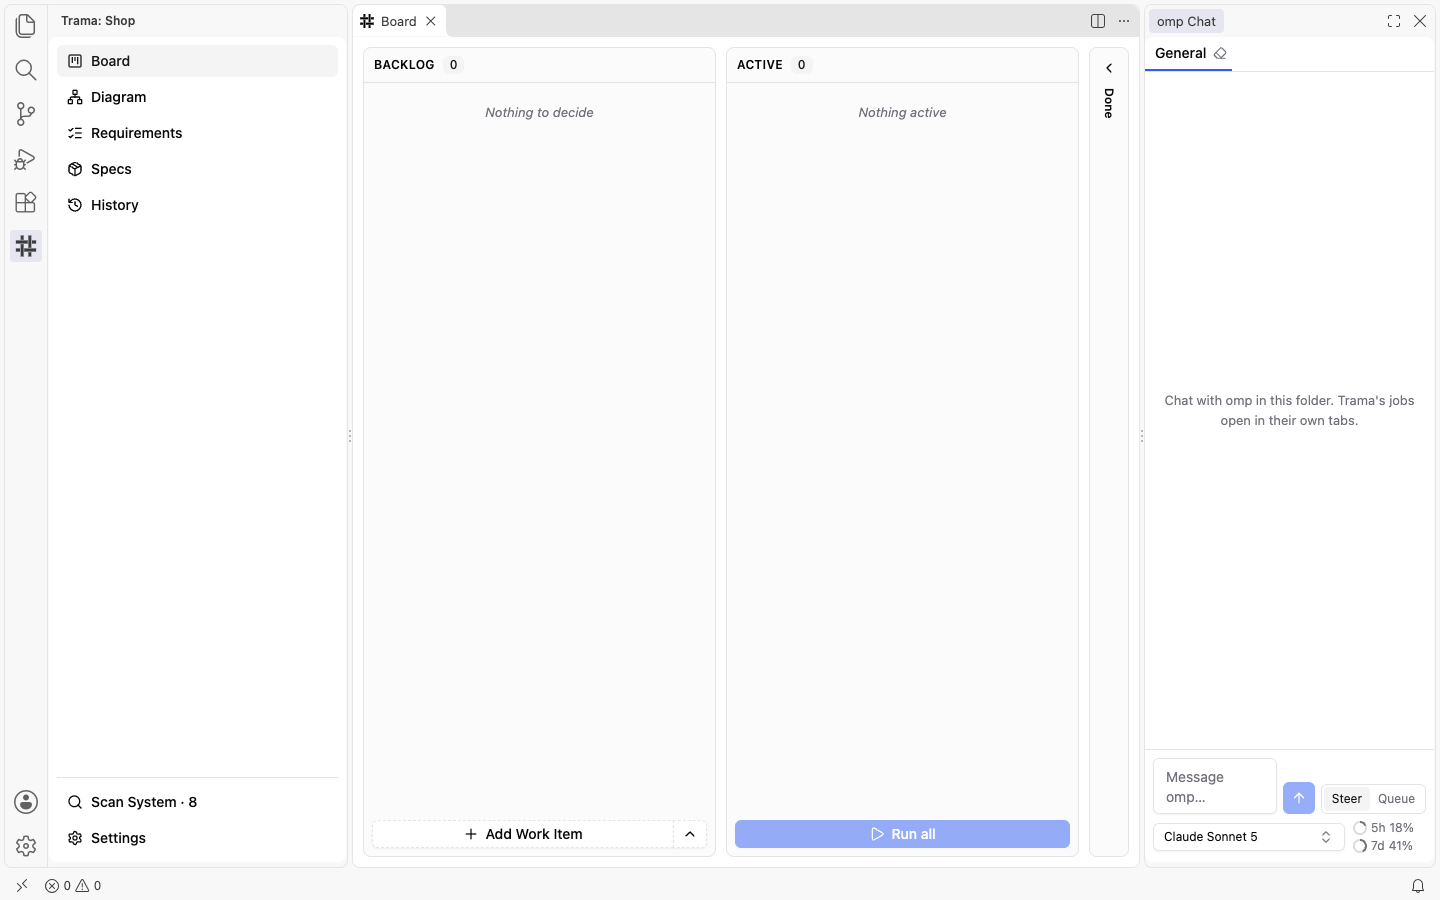Select Steer message mode
Screen dimensions: 1440x900
click(x=1346, y=799)
